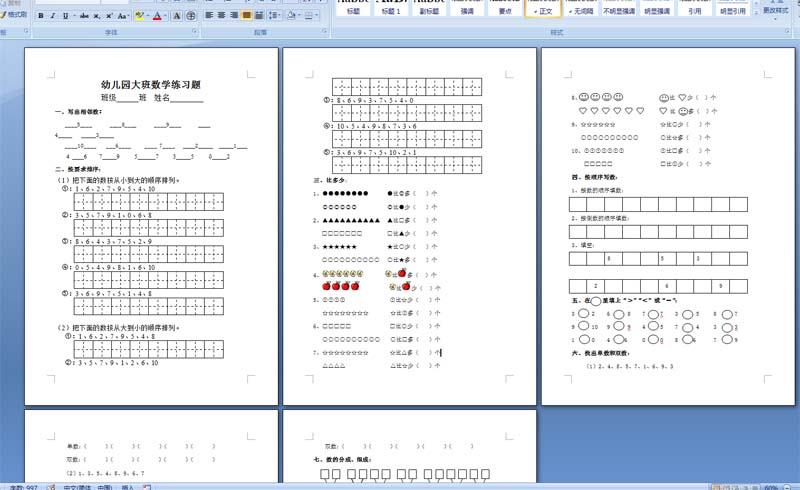This screenshot has width=800, height=490.
Task: Select the 明显强调 style
Action: point(657,8)
